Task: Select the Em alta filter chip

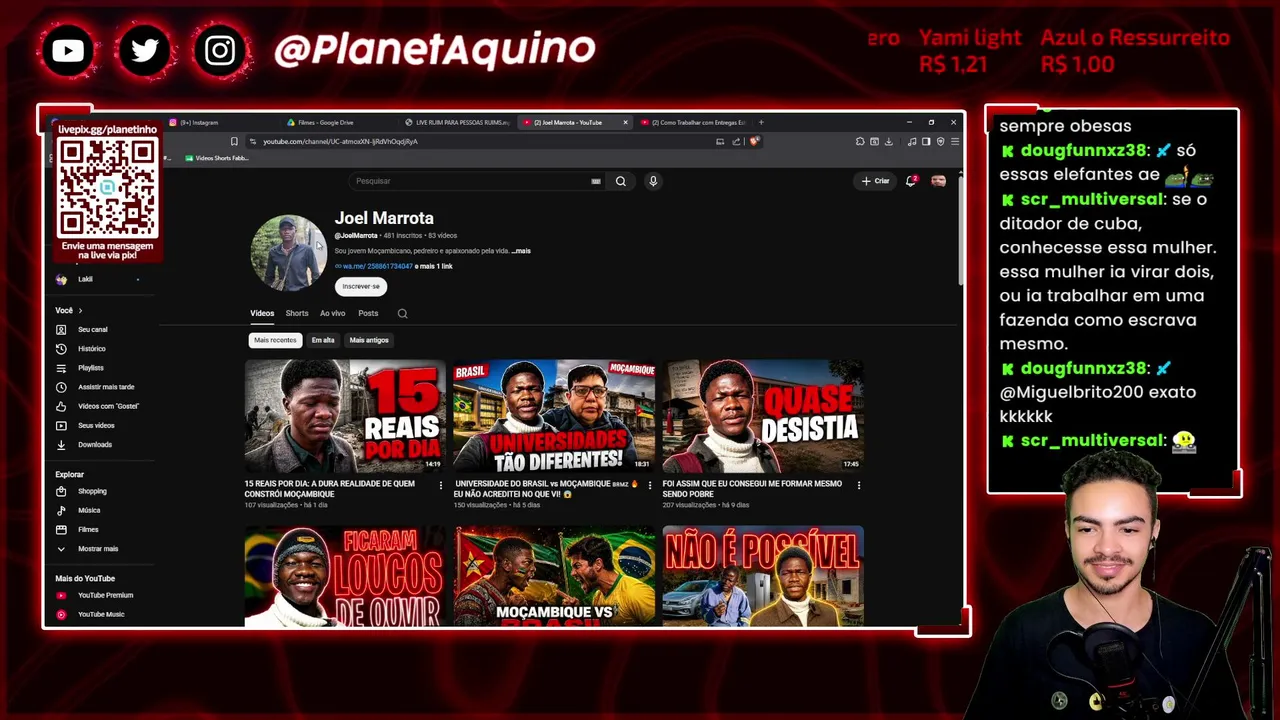Action: click(323, 340)
